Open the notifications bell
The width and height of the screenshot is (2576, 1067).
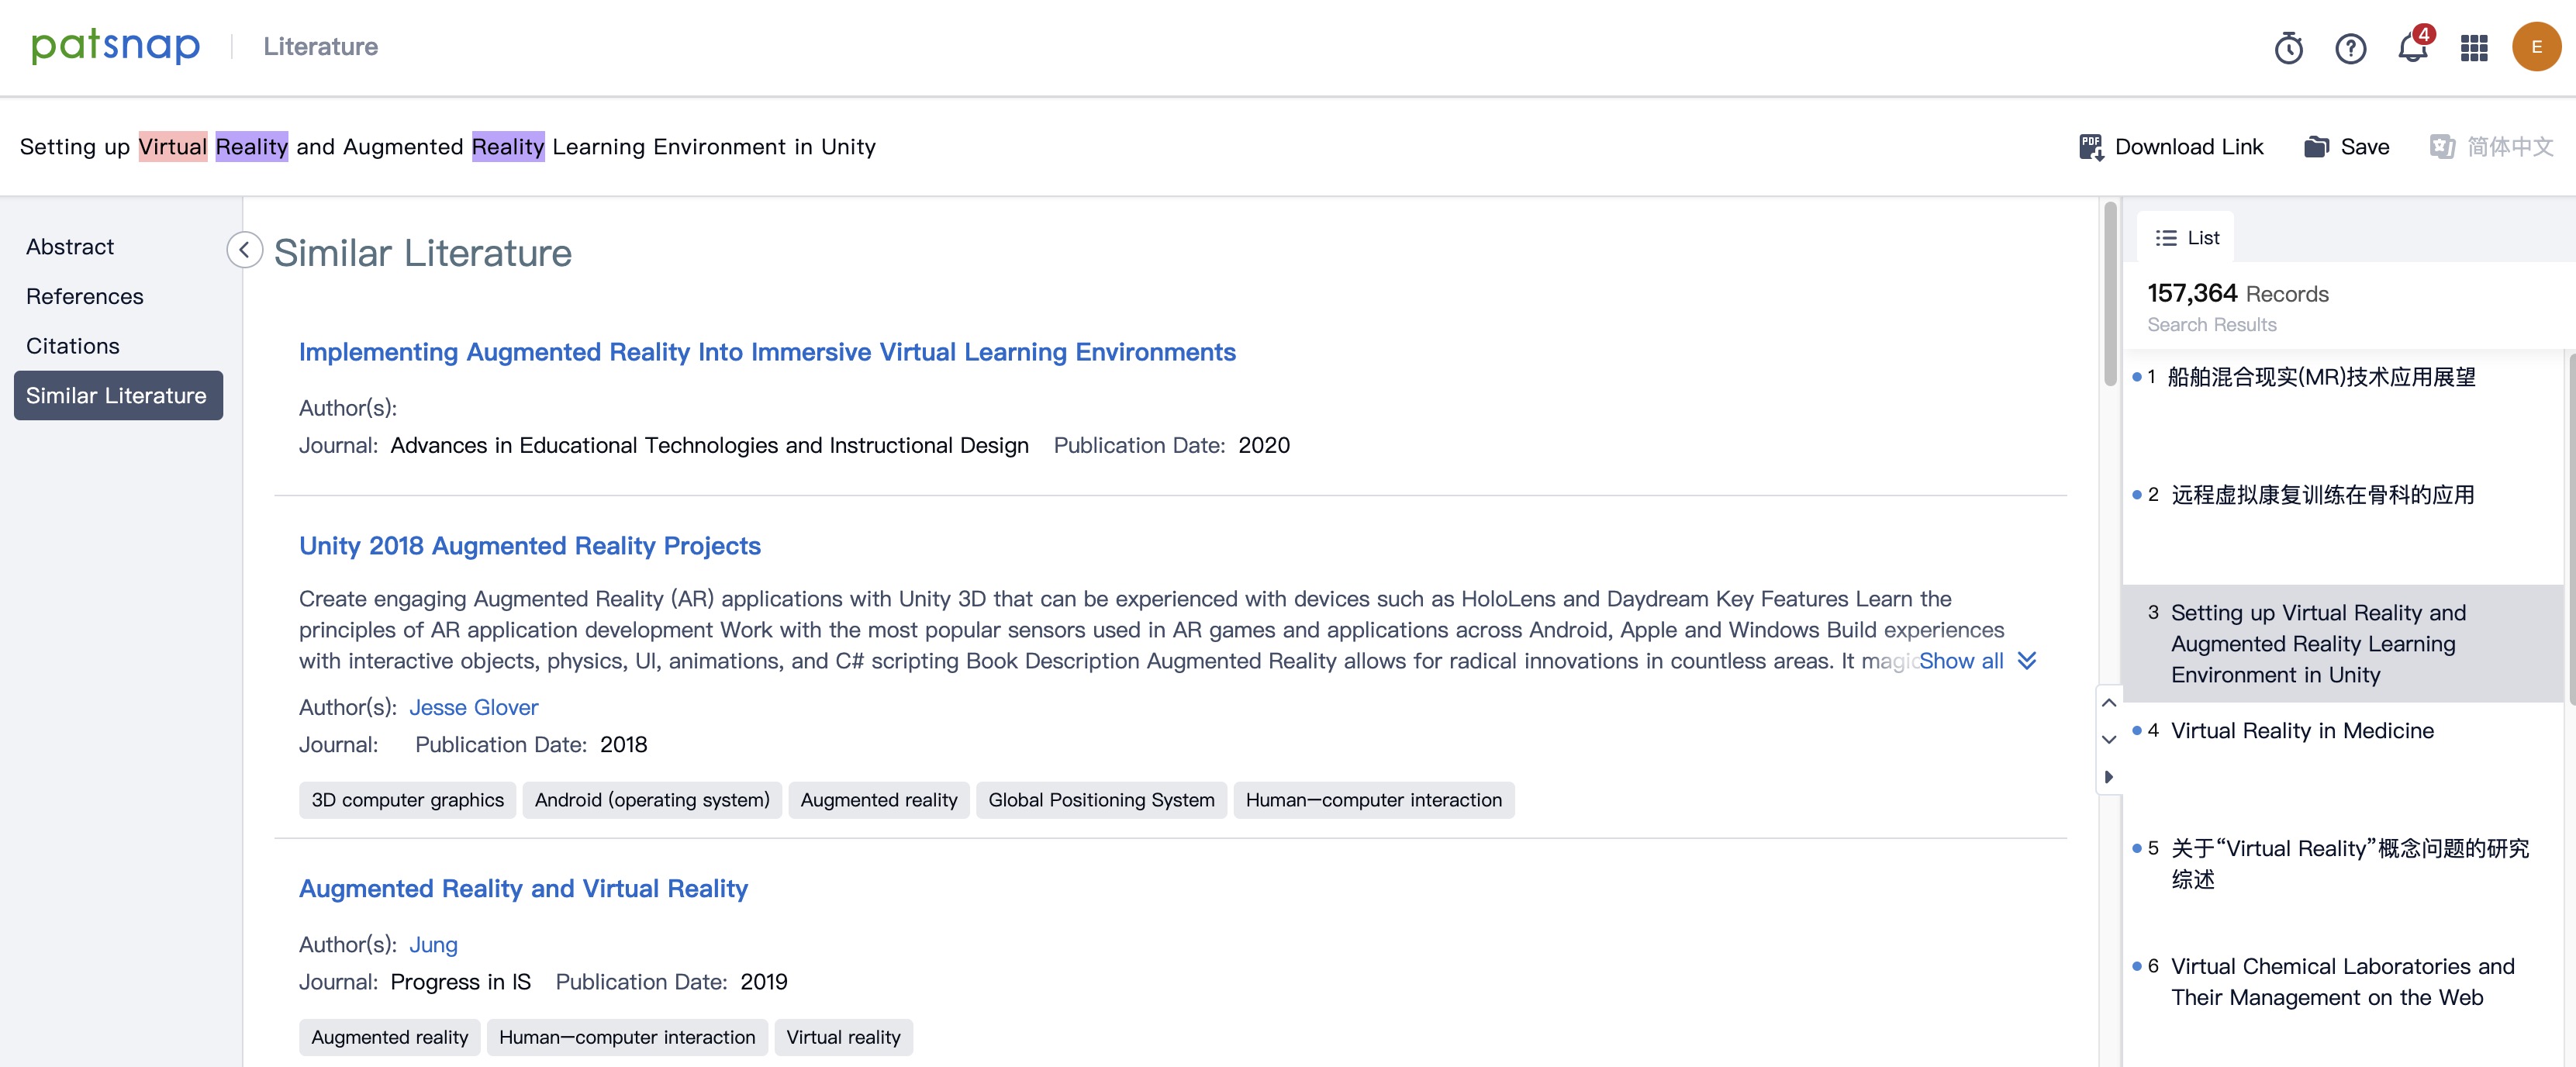tap(2412, 48)
